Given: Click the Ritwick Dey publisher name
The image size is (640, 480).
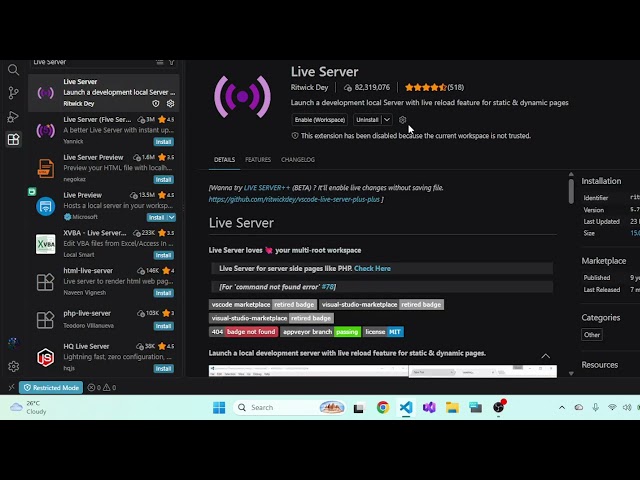Looking at the screenshot, I should (309, 87).
